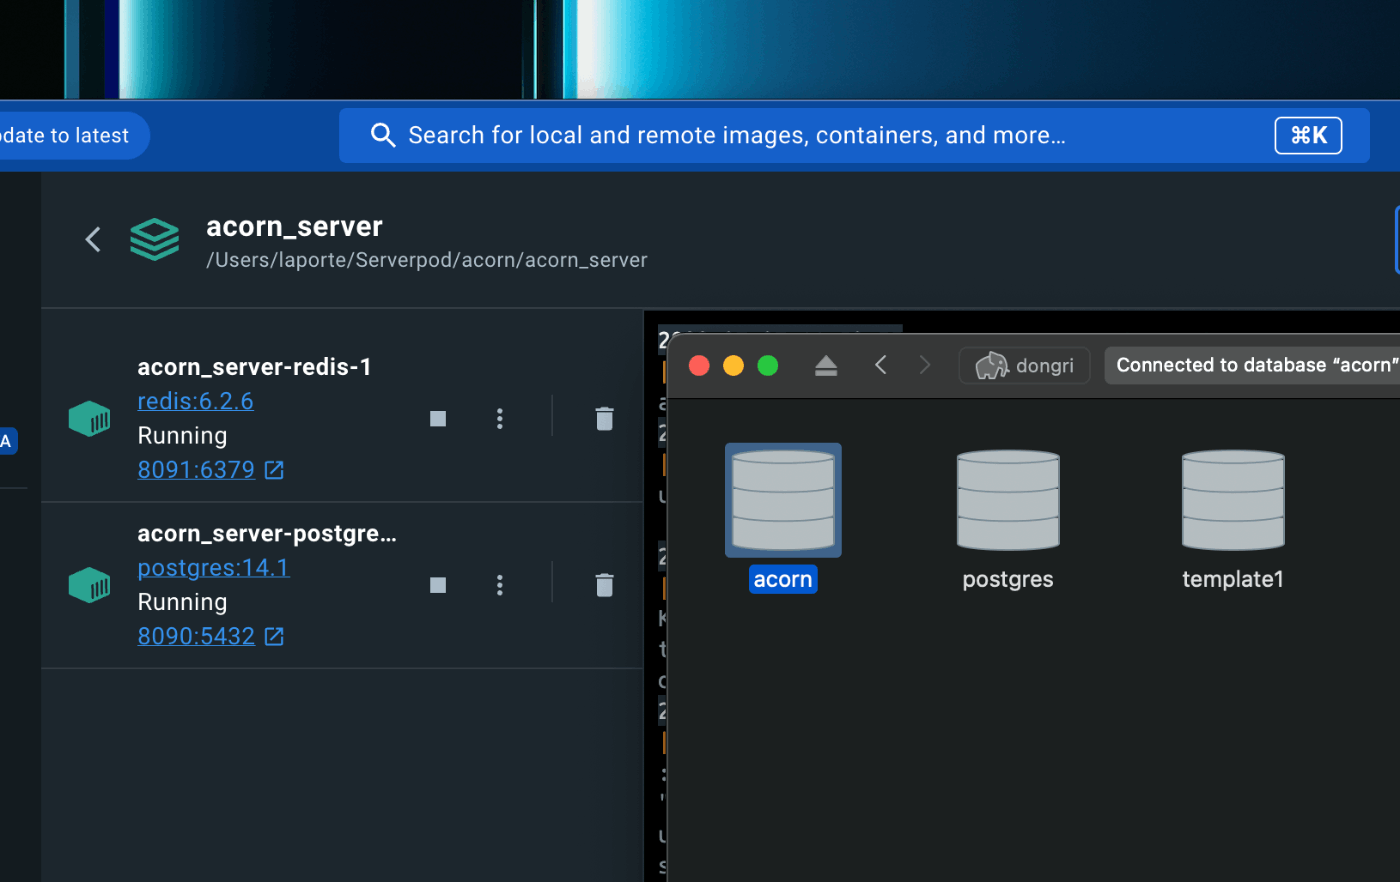Stop the postgres container
Screen dimensions: 1400x882
[437, 584]
